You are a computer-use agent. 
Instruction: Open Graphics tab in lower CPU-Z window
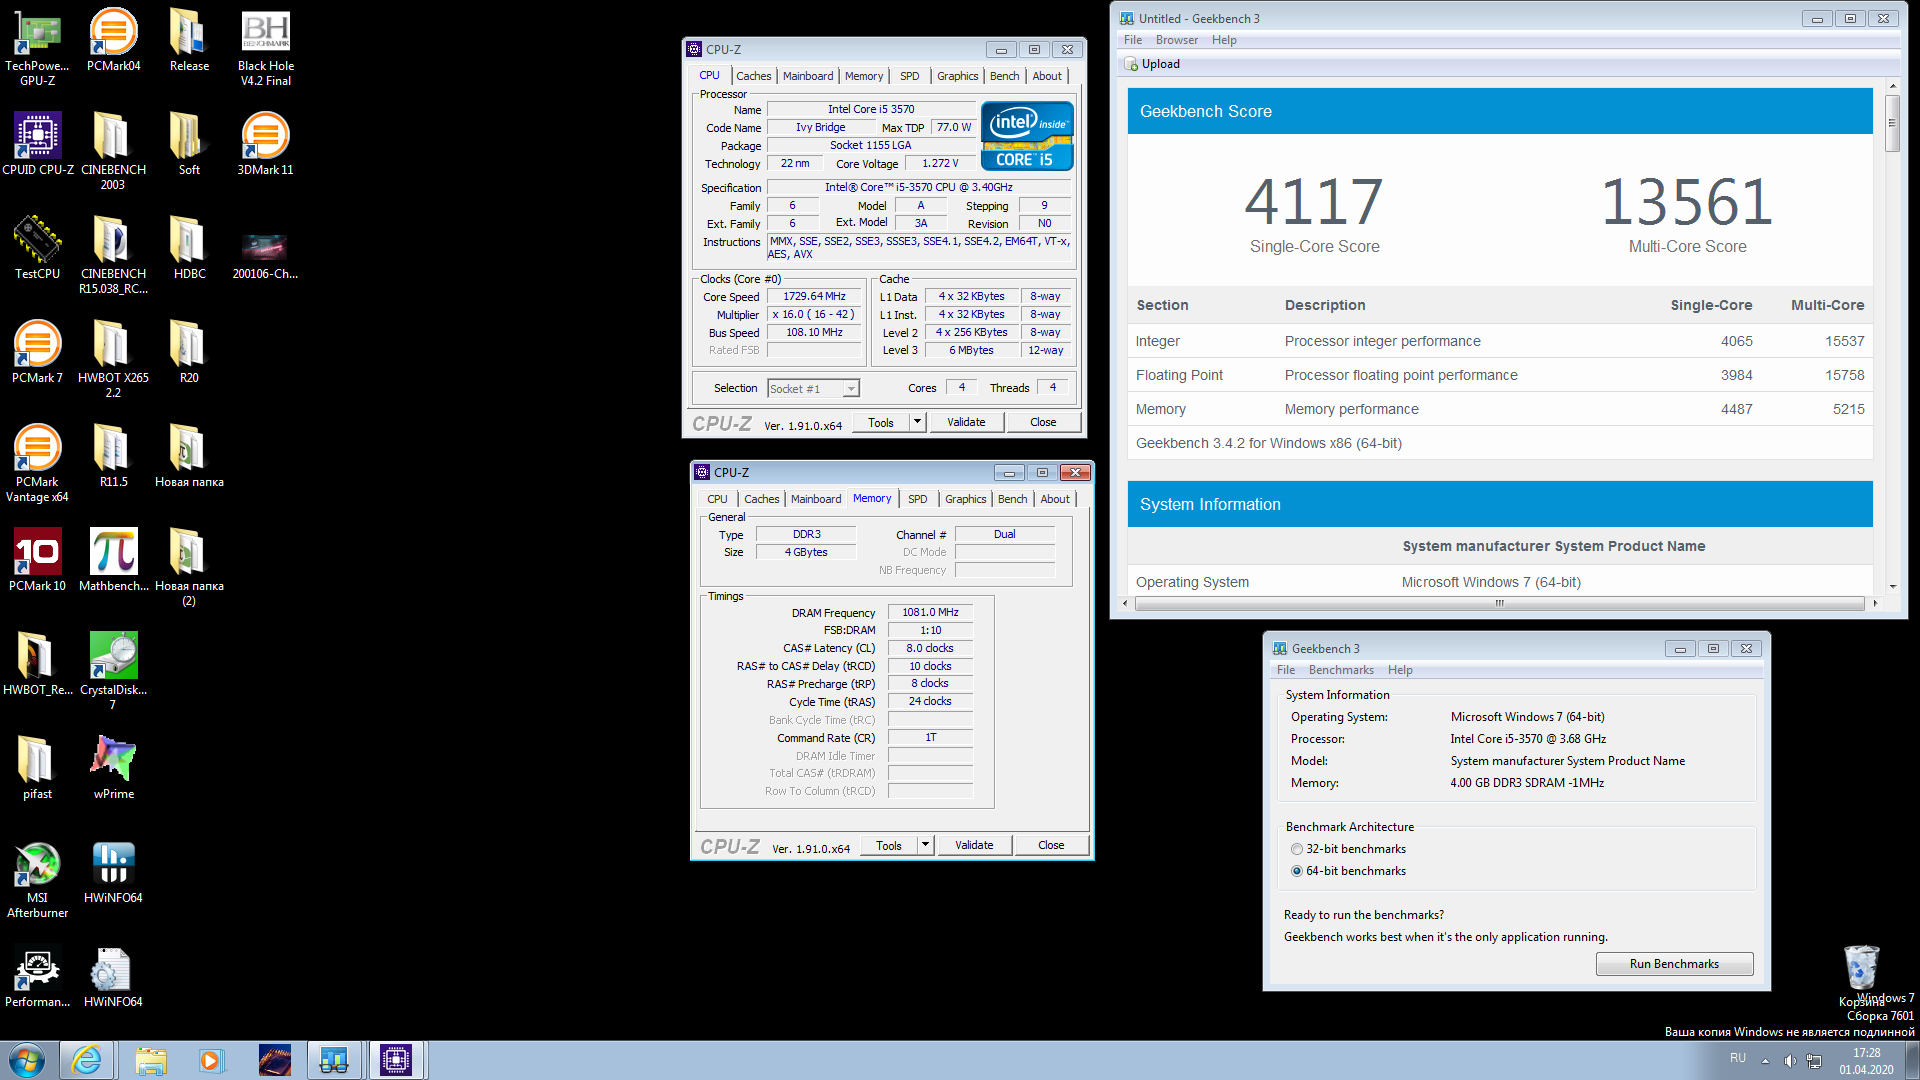point(965,499)
